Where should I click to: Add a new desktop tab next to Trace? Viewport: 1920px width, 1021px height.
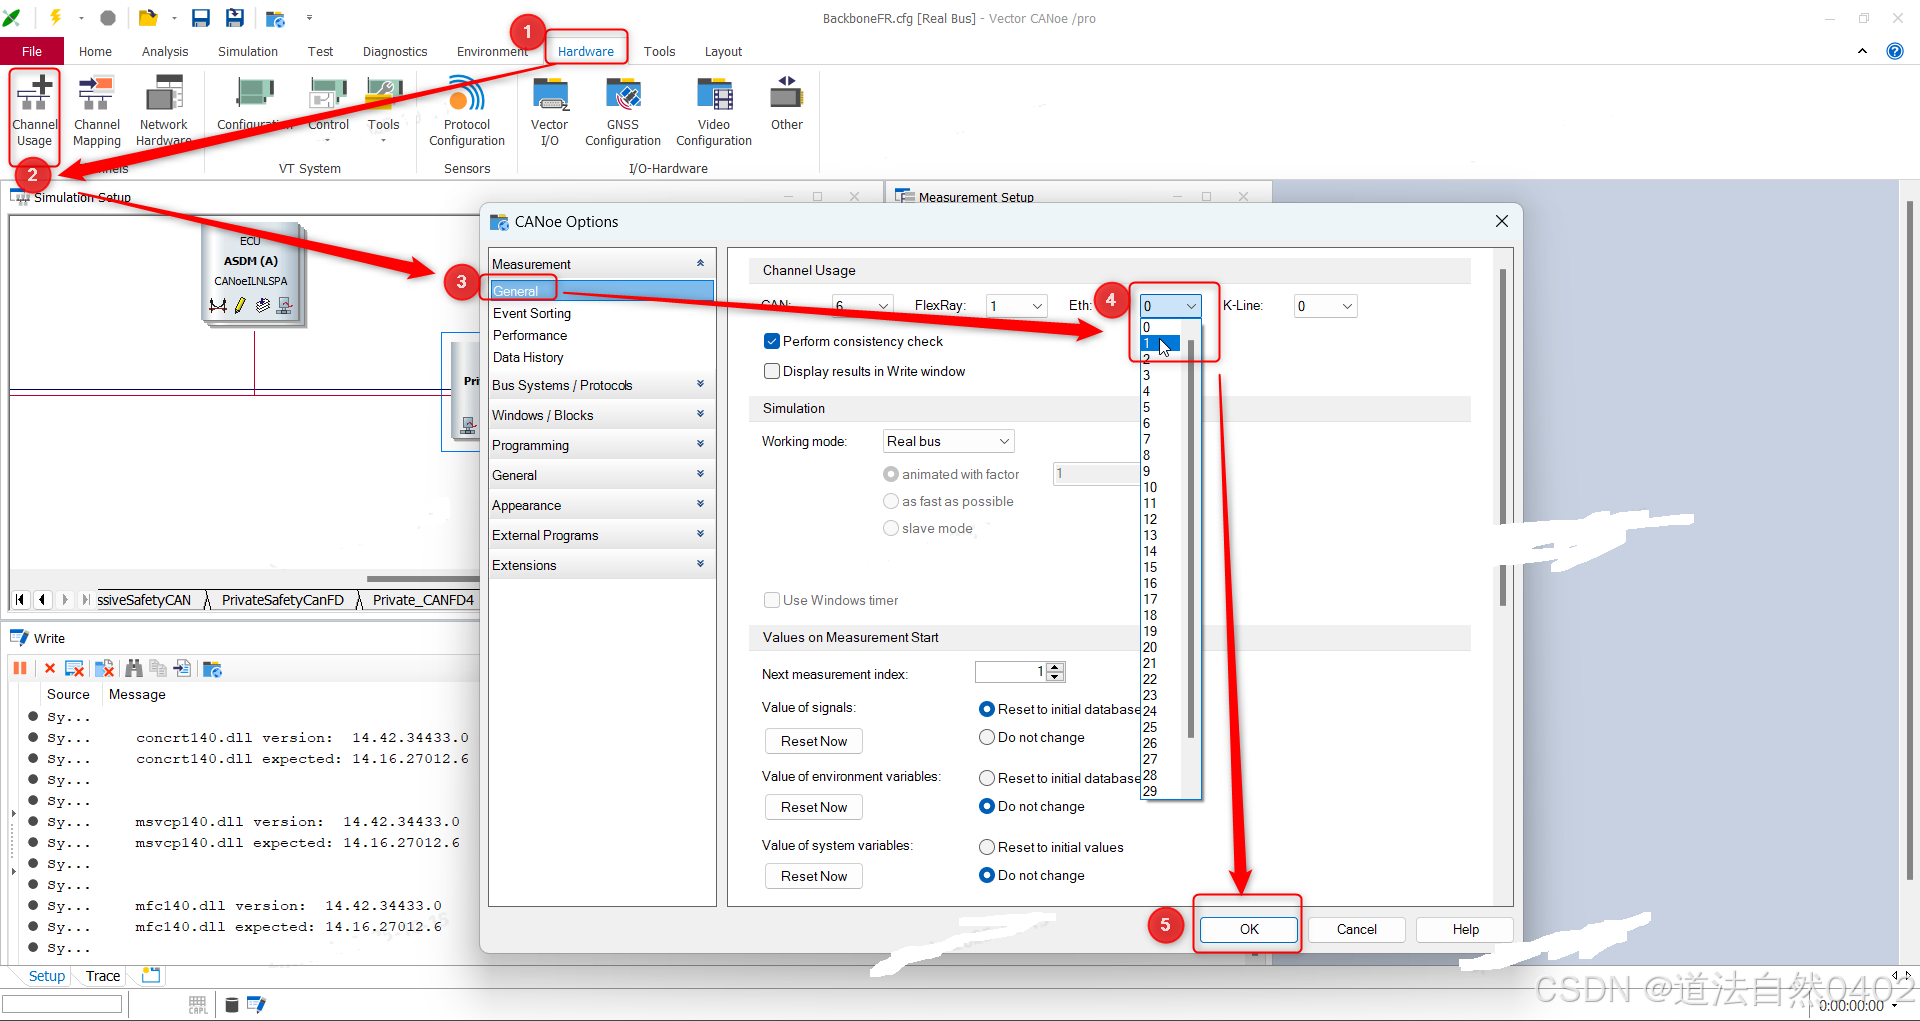pyautogui.click(x=151, y=975)
